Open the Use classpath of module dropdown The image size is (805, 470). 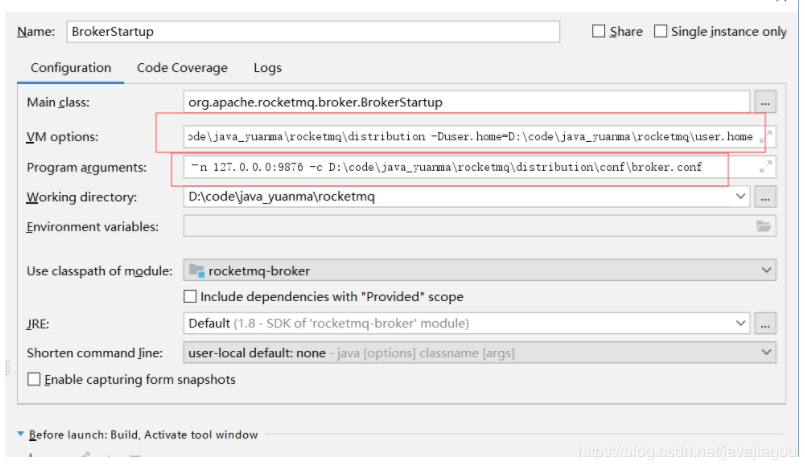(480, 270)
